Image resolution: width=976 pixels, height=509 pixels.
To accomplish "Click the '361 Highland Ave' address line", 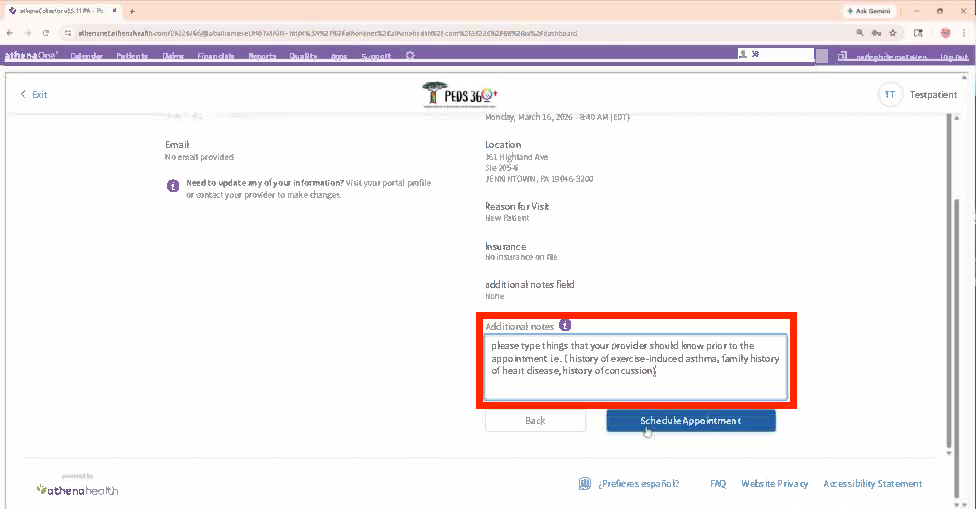I will pyautogui.click(x=517, y=157).
